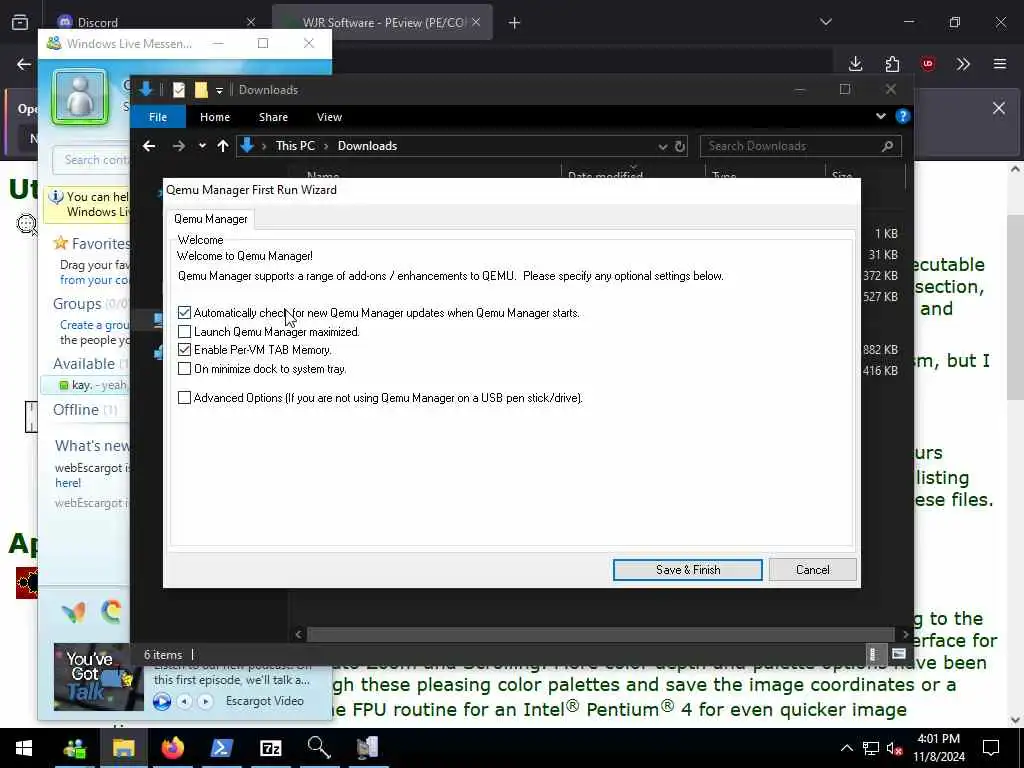1024x768 pixels.
Task: Click Search contacts field in Messenger
Action: tap(91, 160)
